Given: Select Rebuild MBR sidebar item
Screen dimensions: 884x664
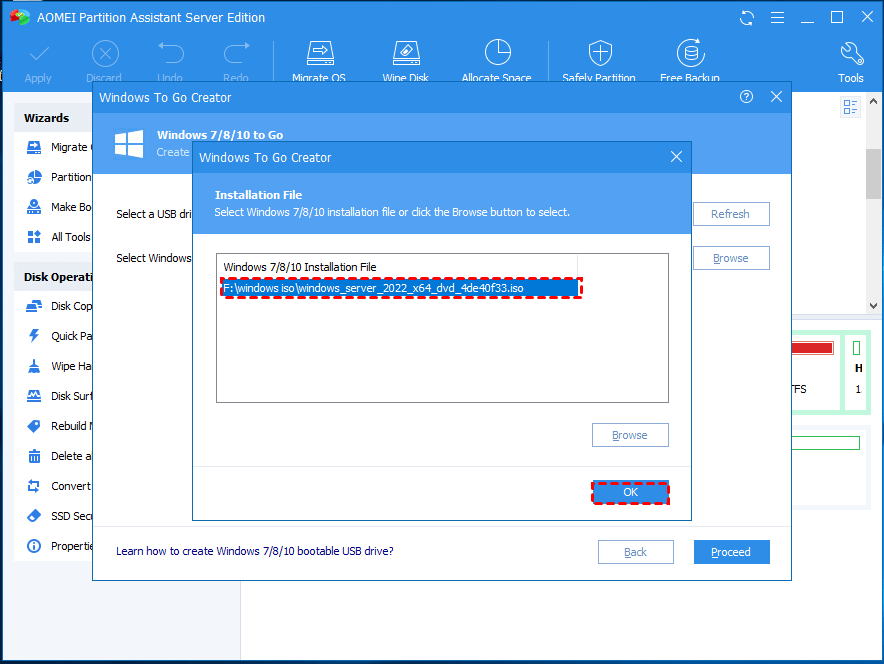Looking at the screenshot, I should (59, 426).
